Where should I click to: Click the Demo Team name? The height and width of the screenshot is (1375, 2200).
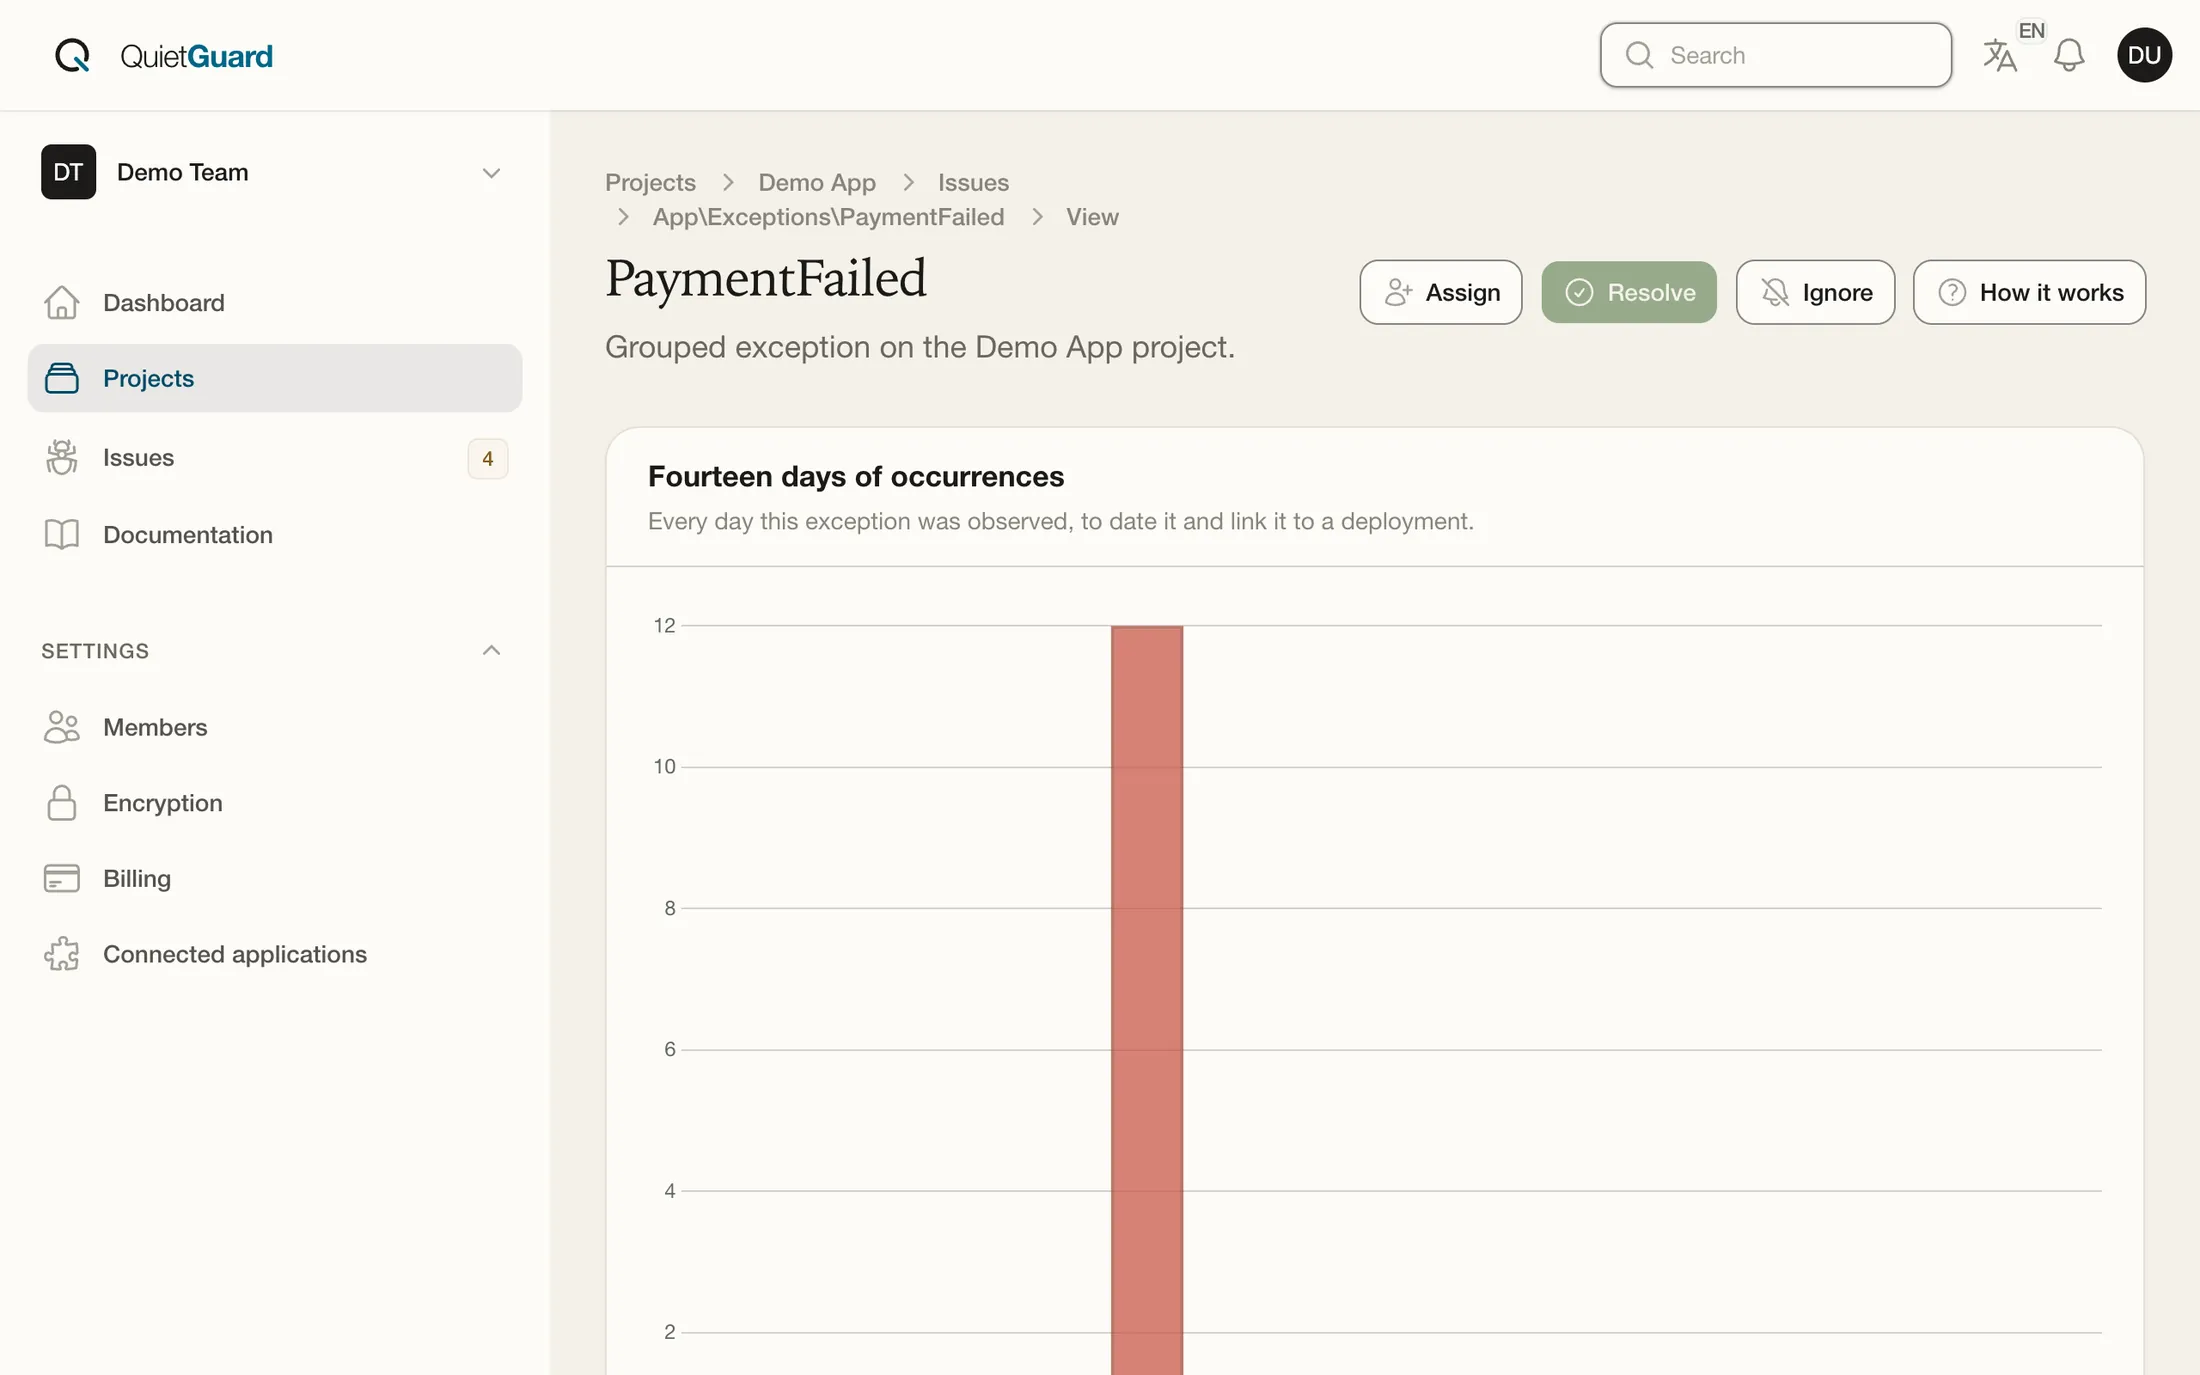182,172
